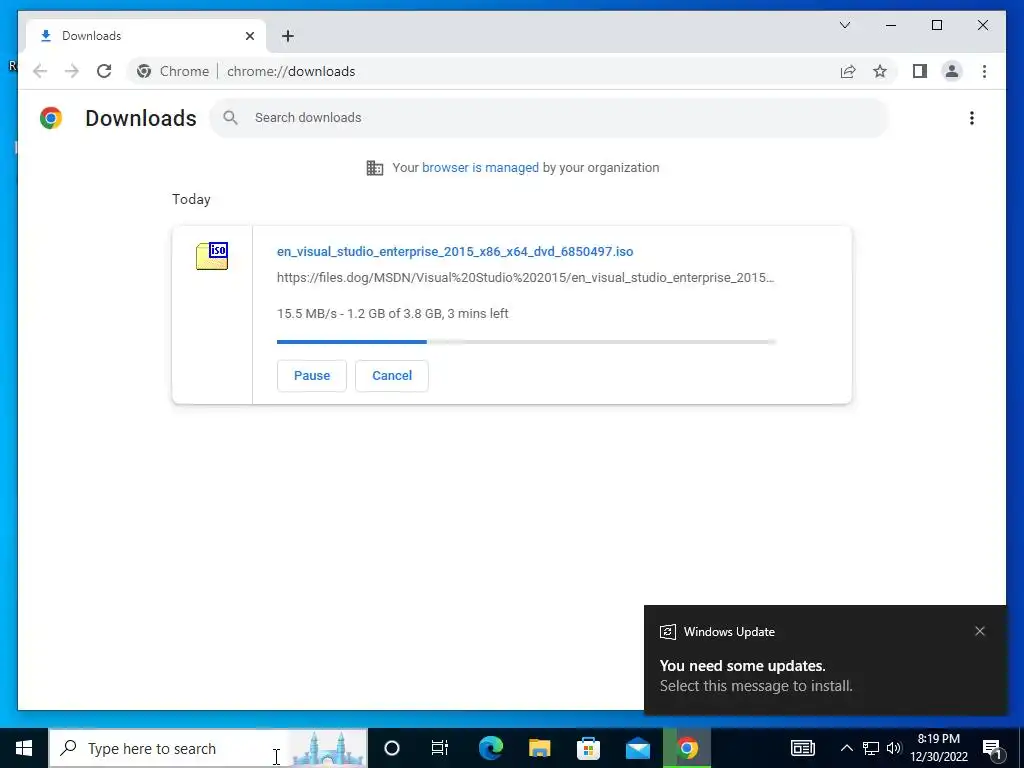
Task: Open Task View on the taskbar
Action: coord(440,748)
